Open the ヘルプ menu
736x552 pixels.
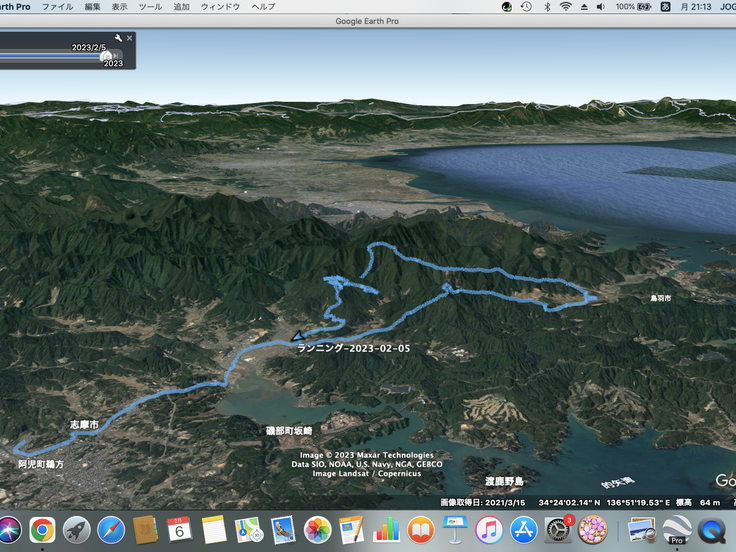tap(263, 6)
